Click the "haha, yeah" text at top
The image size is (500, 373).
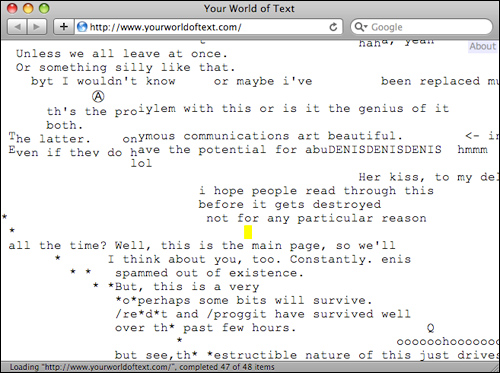pos(397,43)
